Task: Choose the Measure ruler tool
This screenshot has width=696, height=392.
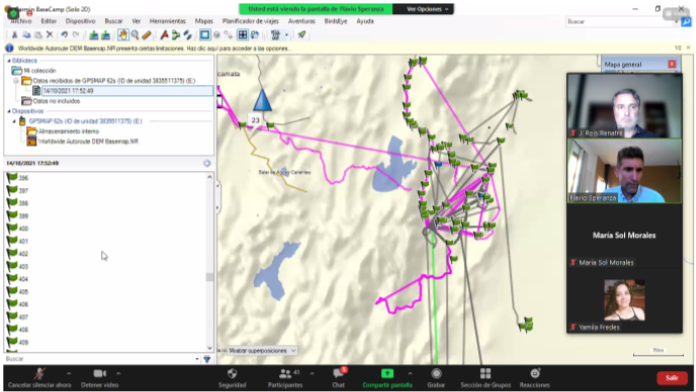Action: click(x=146, y=35)
